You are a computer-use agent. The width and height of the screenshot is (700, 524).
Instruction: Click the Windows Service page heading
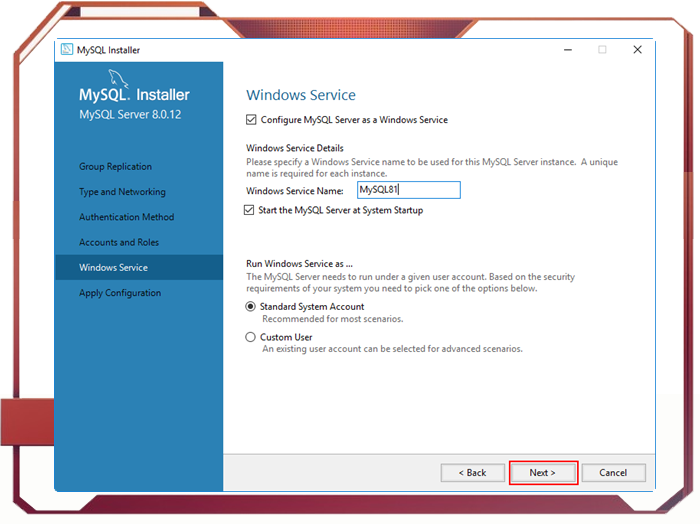[x=300, y=95]
